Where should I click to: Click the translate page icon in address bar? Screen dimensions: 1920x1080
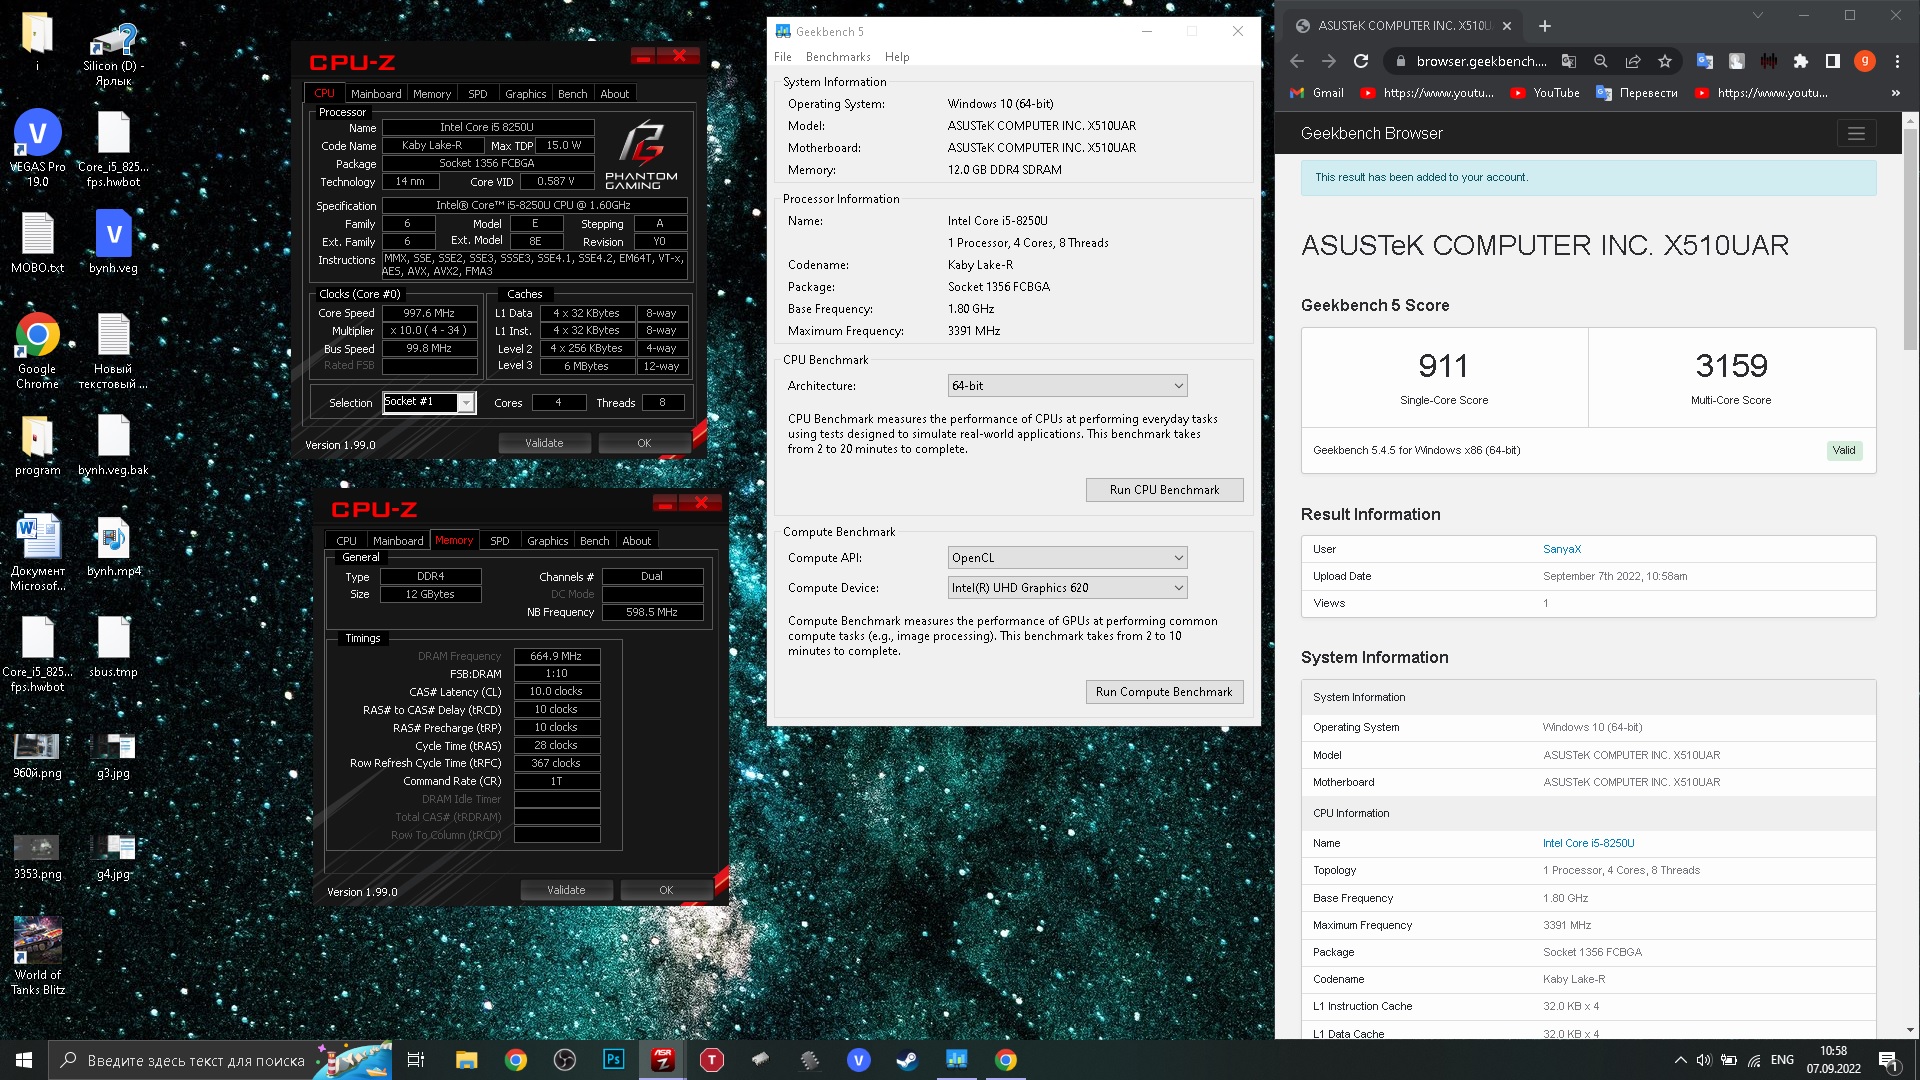point(1569,61)
